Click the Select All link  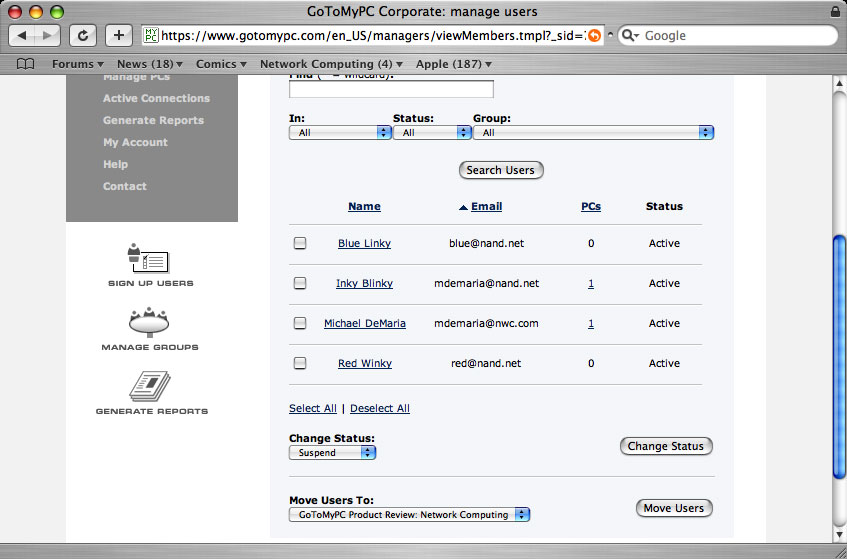pos(312,408)
